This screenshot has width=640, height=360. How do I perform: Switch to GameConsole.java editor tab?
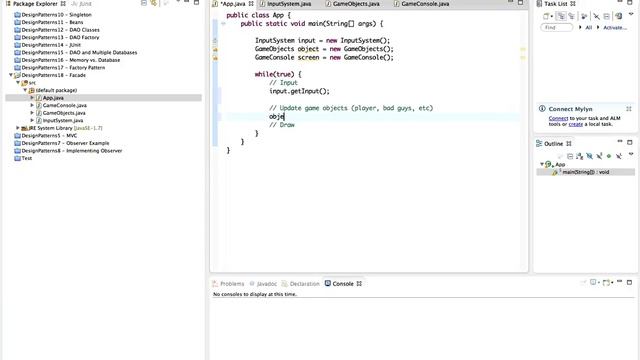[425, 4]
